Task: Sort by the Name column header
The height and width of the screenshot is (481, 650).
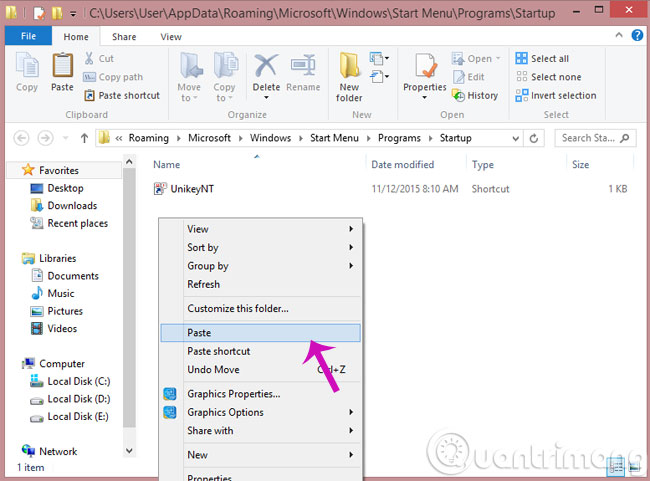Action: 166,165
